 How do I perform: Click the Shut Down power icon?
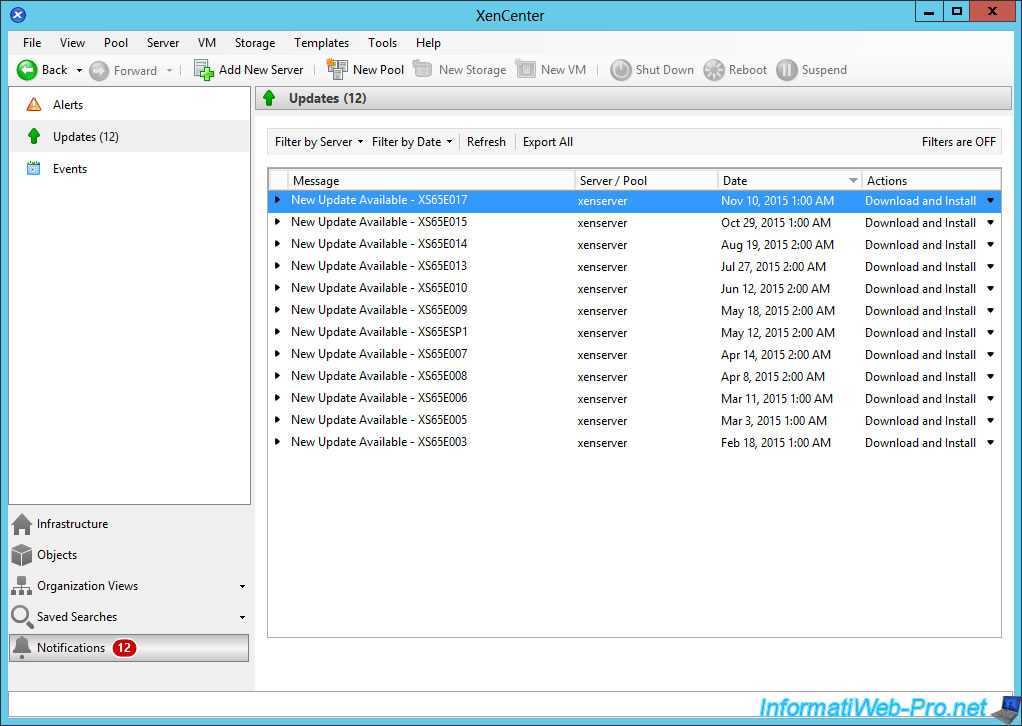[x=620, y=70]
